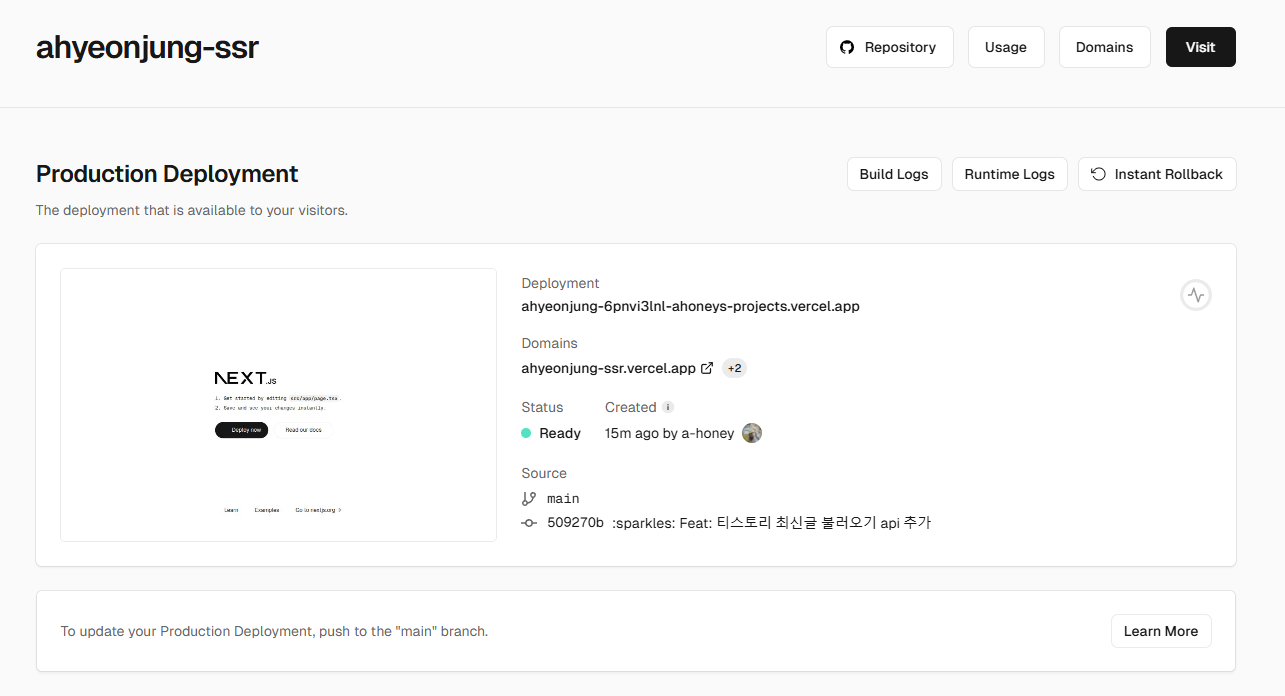Open the Domains settings
Image resolution: width=1285 pixels, height=696 pixels.
pyautogui.click(x=1104, y=47)
